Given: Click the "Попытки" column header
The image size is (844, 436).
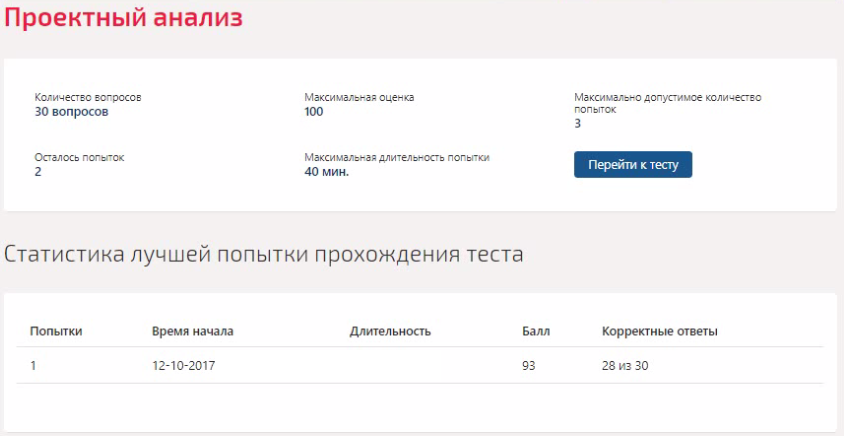Looking at the screenshot, I should click(56, 331).
